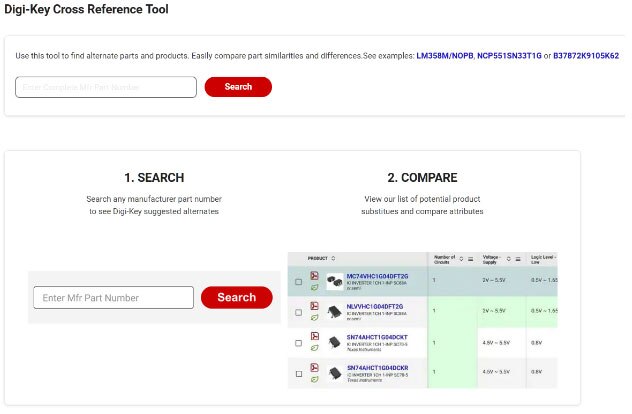The width and height of the screenshot is (632, 414).
Task: Open PDF datasheet icon for SN74AHCT1G04DCKT
Action: coord(315,336)
